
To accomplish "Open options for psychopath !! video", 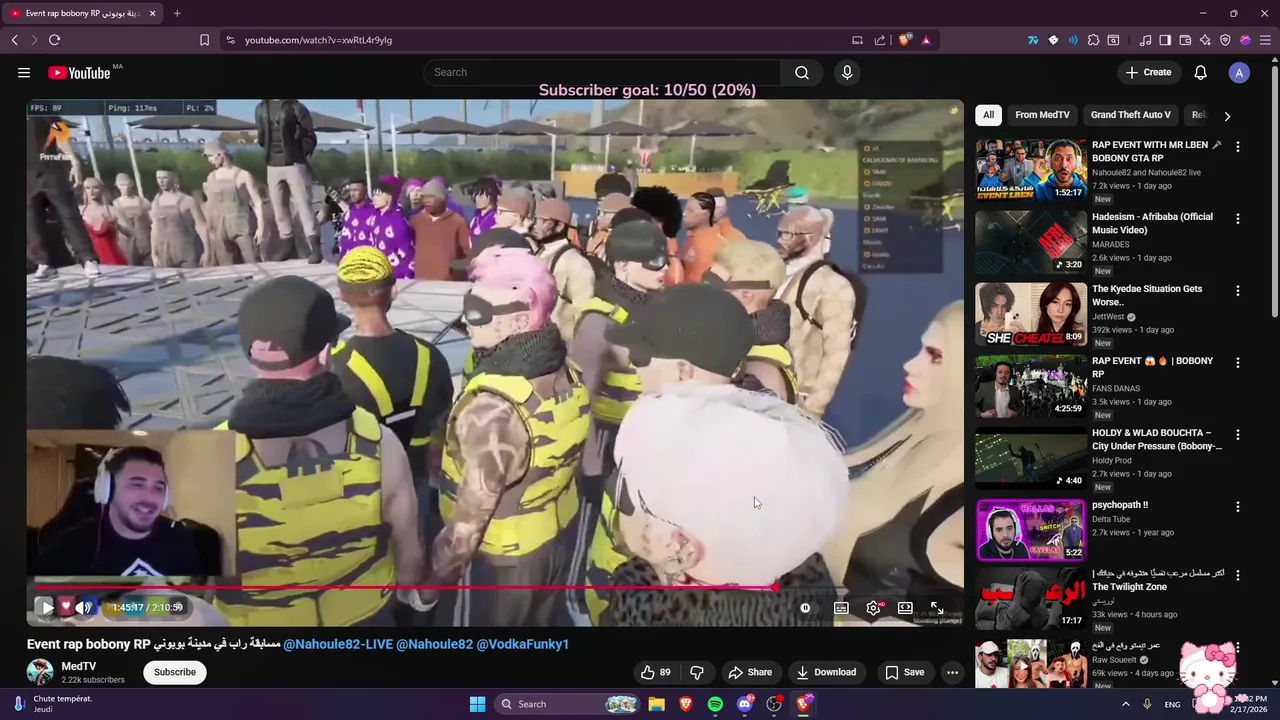I will click(x=1238, y=507).
